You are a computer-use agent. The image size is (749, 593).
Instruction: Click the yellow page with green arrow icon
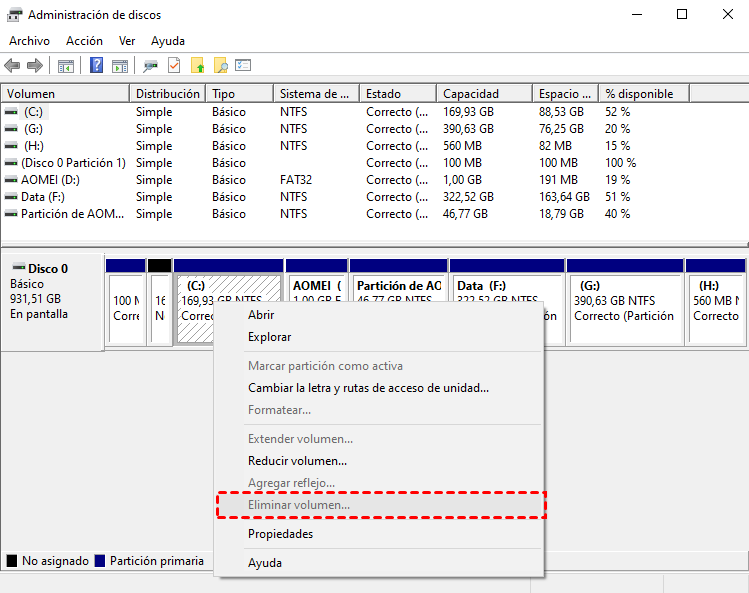198,66
